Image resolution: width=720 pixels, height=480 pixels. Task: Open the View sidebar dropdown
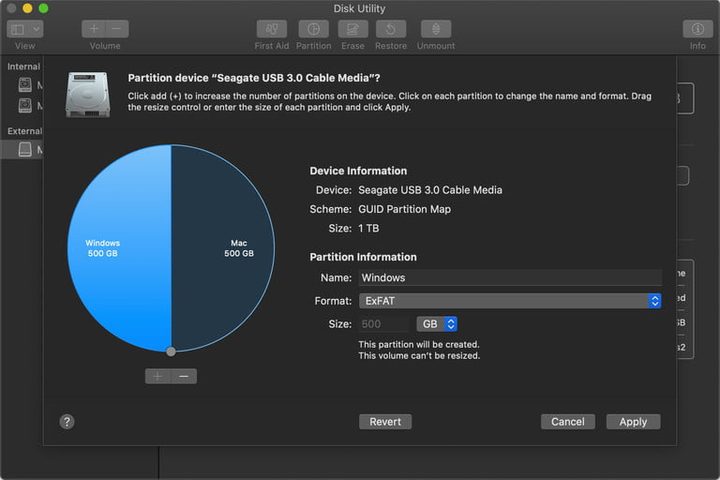(25, 30)
